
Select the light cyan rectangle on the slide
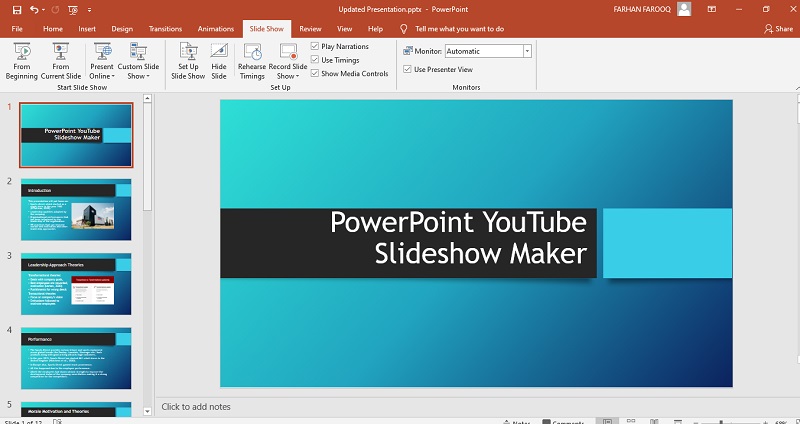667,243
